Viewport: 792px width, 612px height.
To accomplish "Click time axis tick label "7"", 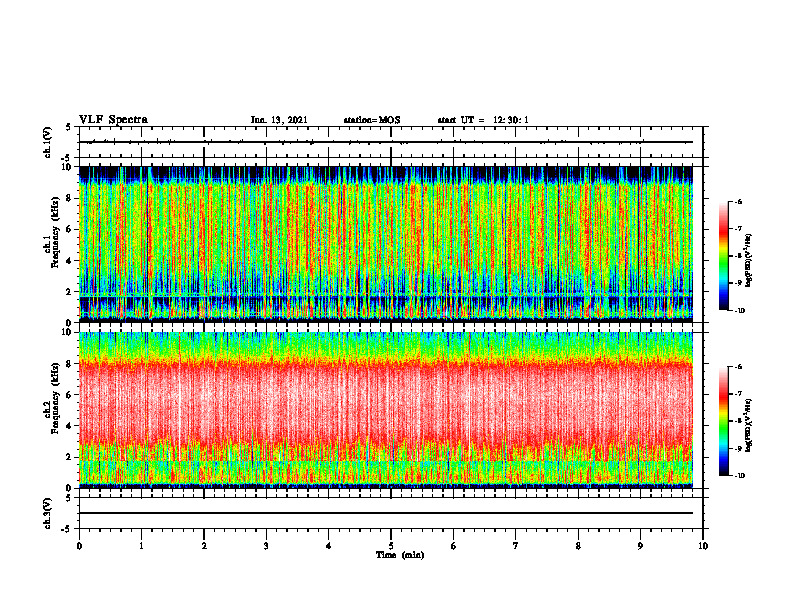I will [516, 546].
